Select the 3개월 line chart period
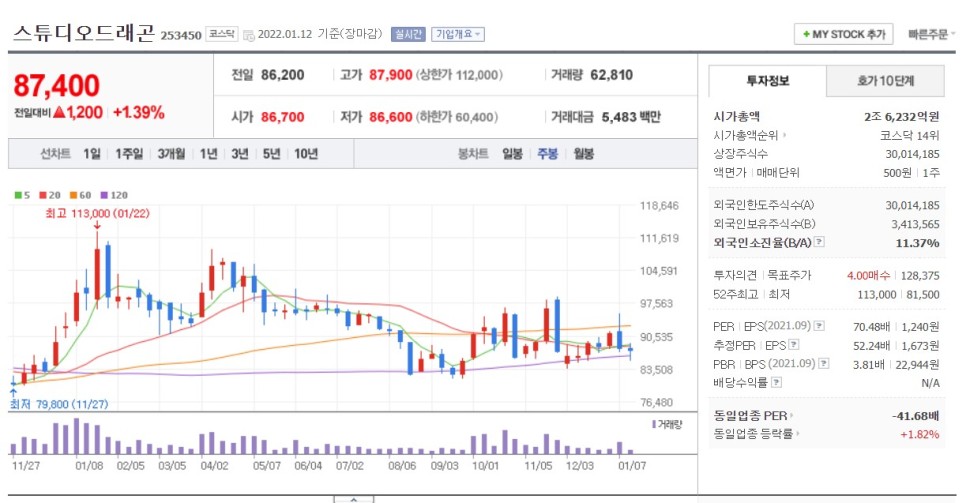966x503 pixels. (x=171, y=153)
